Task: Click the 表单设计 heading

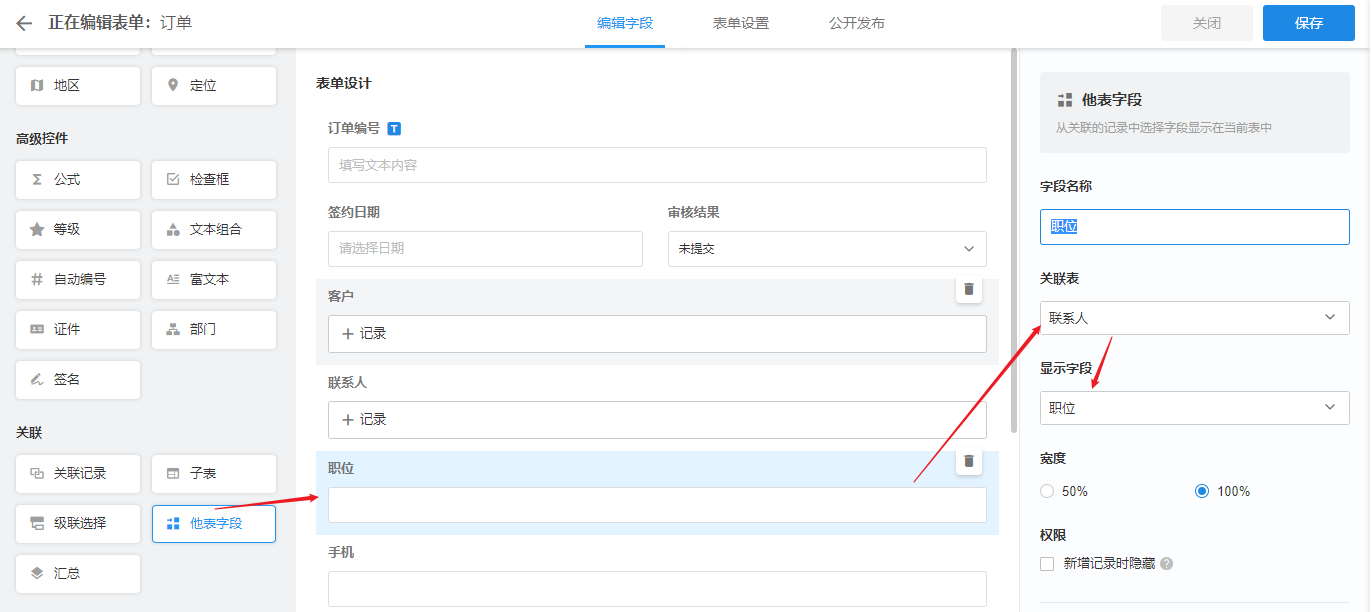Action: 344,84
